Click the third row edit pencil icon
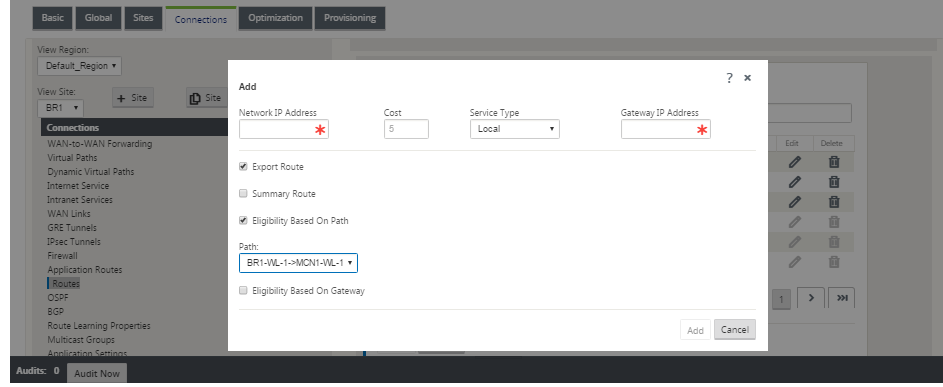Image resolution: width=943 pixels, height=387 pixels. tap(795, 202)
